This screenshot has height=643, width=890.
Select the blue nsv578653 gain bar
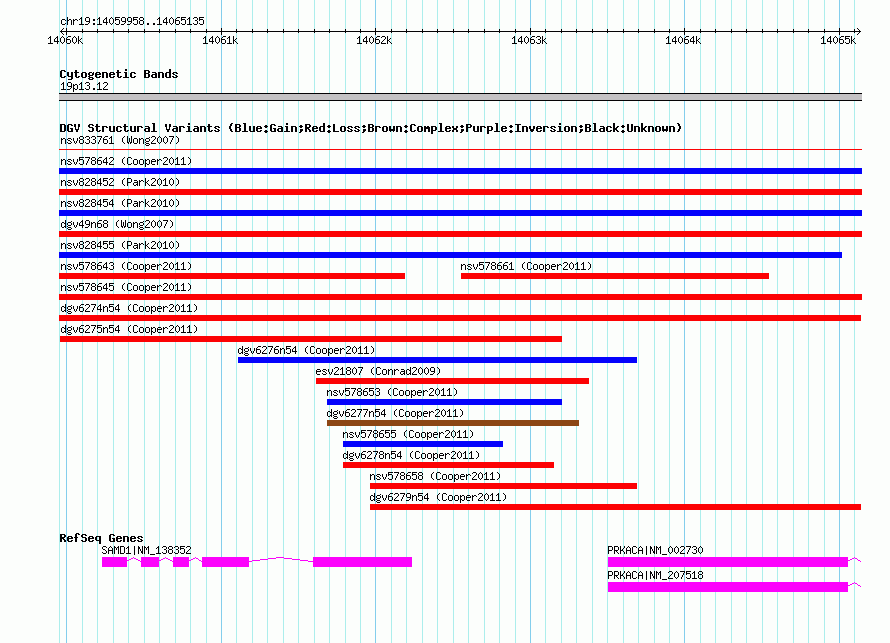coord(444,402)
